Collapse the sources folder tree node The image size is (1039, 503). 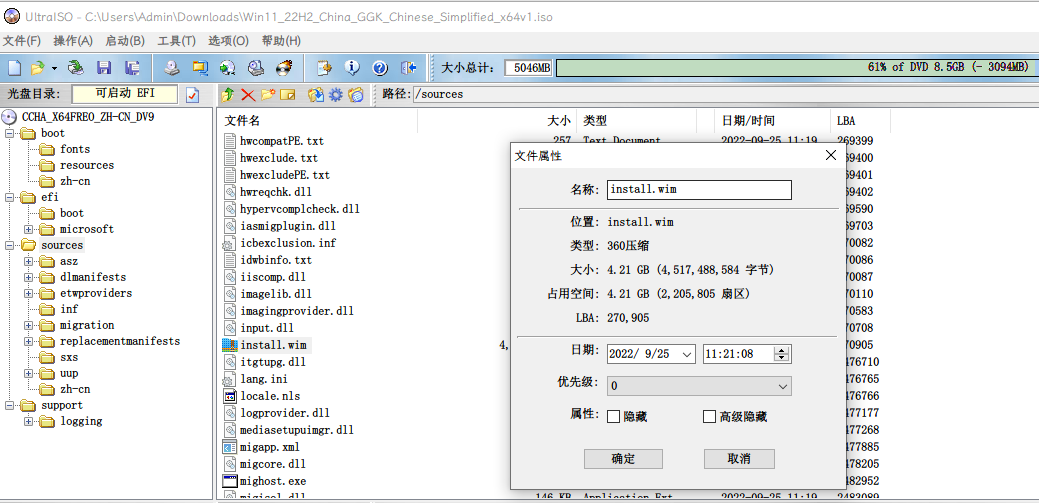click(x=10, y=245)
